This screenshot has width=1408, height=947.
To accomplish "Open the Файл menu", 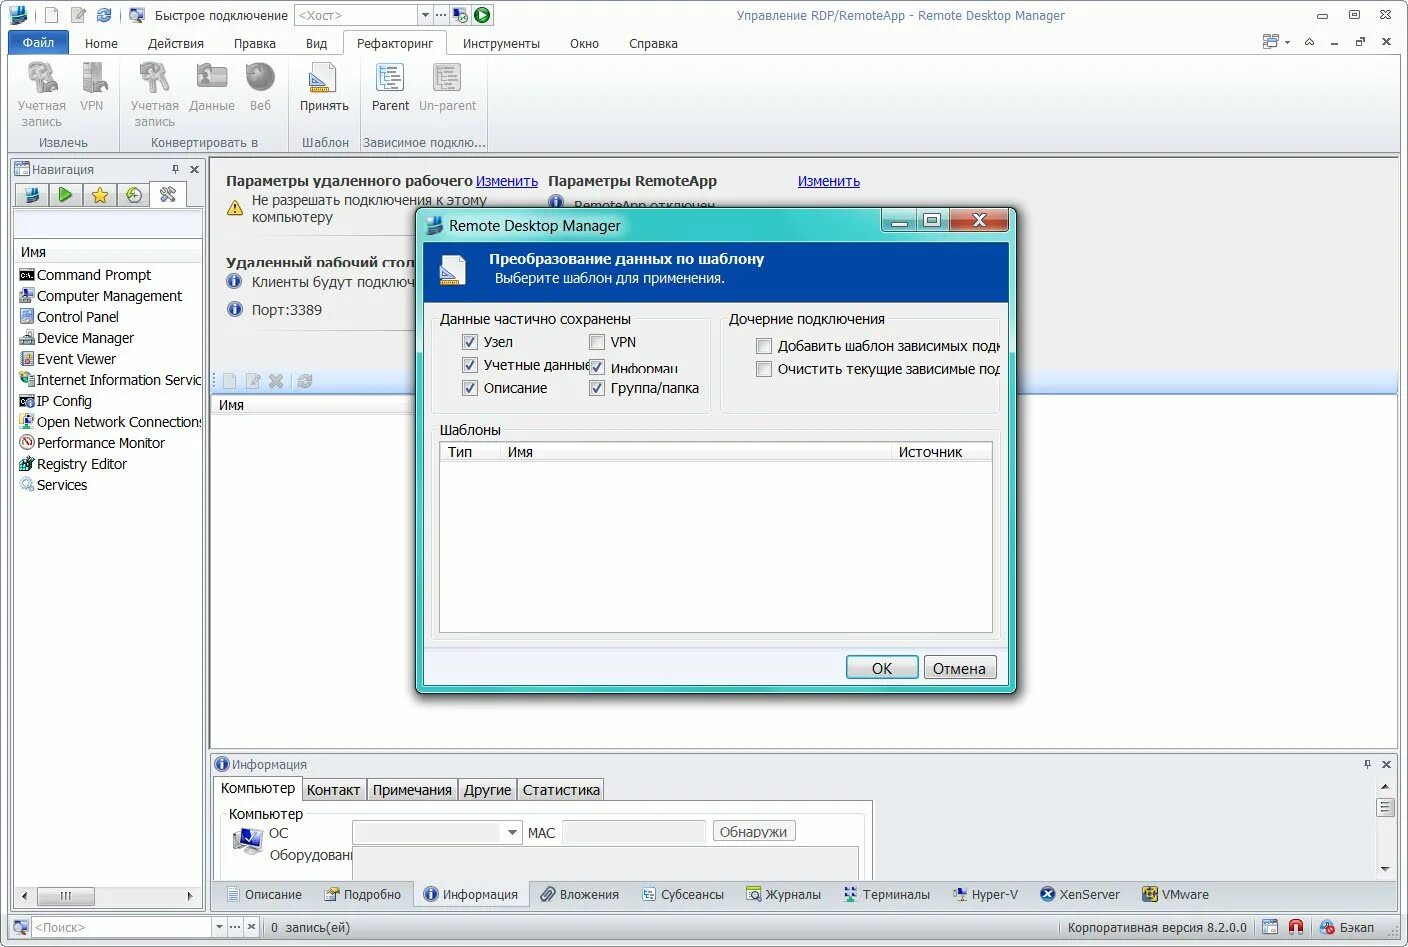I will click(x=38, y=42).
